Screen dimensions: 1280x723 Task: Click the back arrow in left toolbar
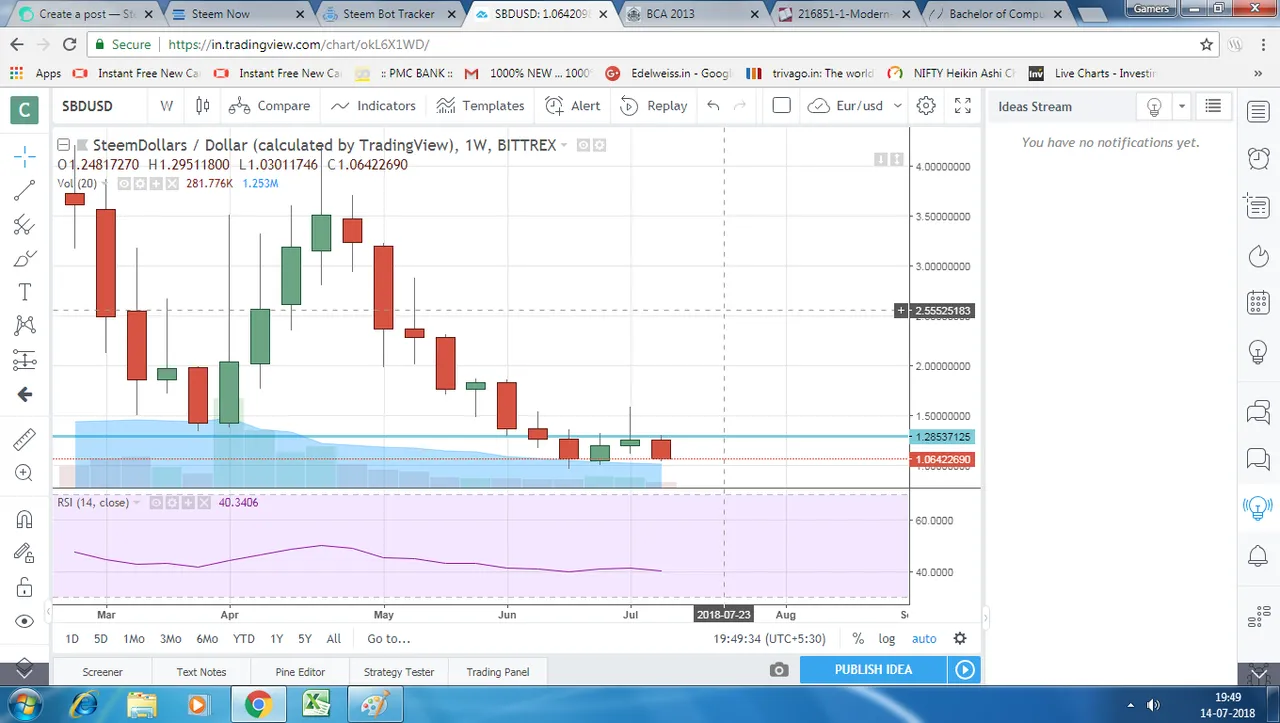pos(24,394)
